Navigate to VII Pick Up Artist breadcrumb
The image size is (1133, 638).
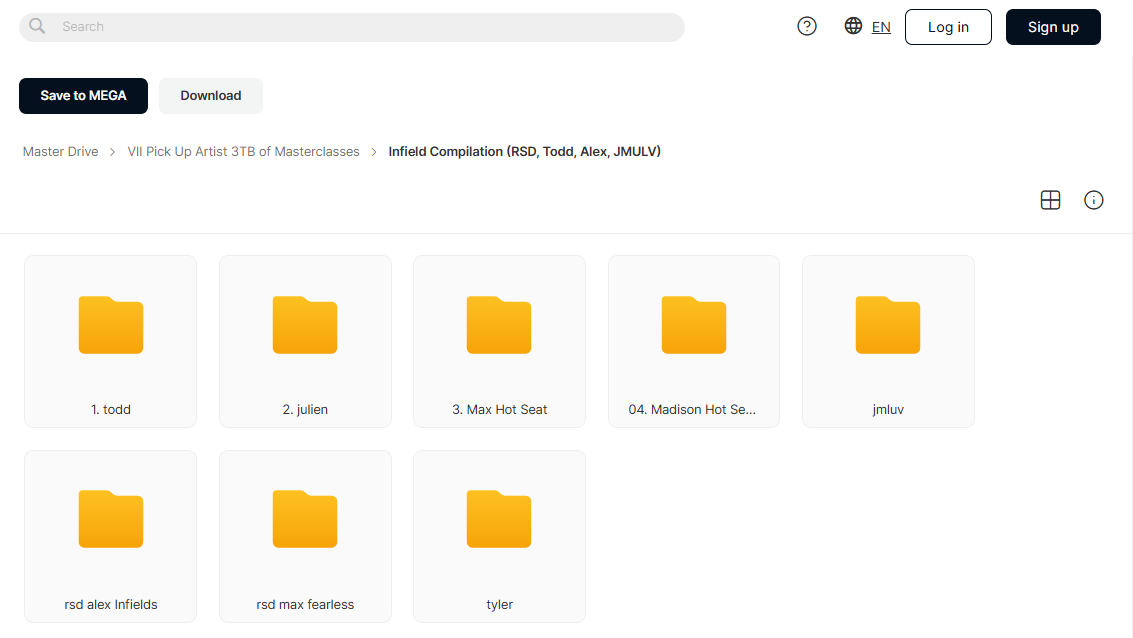click(x=244, y=152)
